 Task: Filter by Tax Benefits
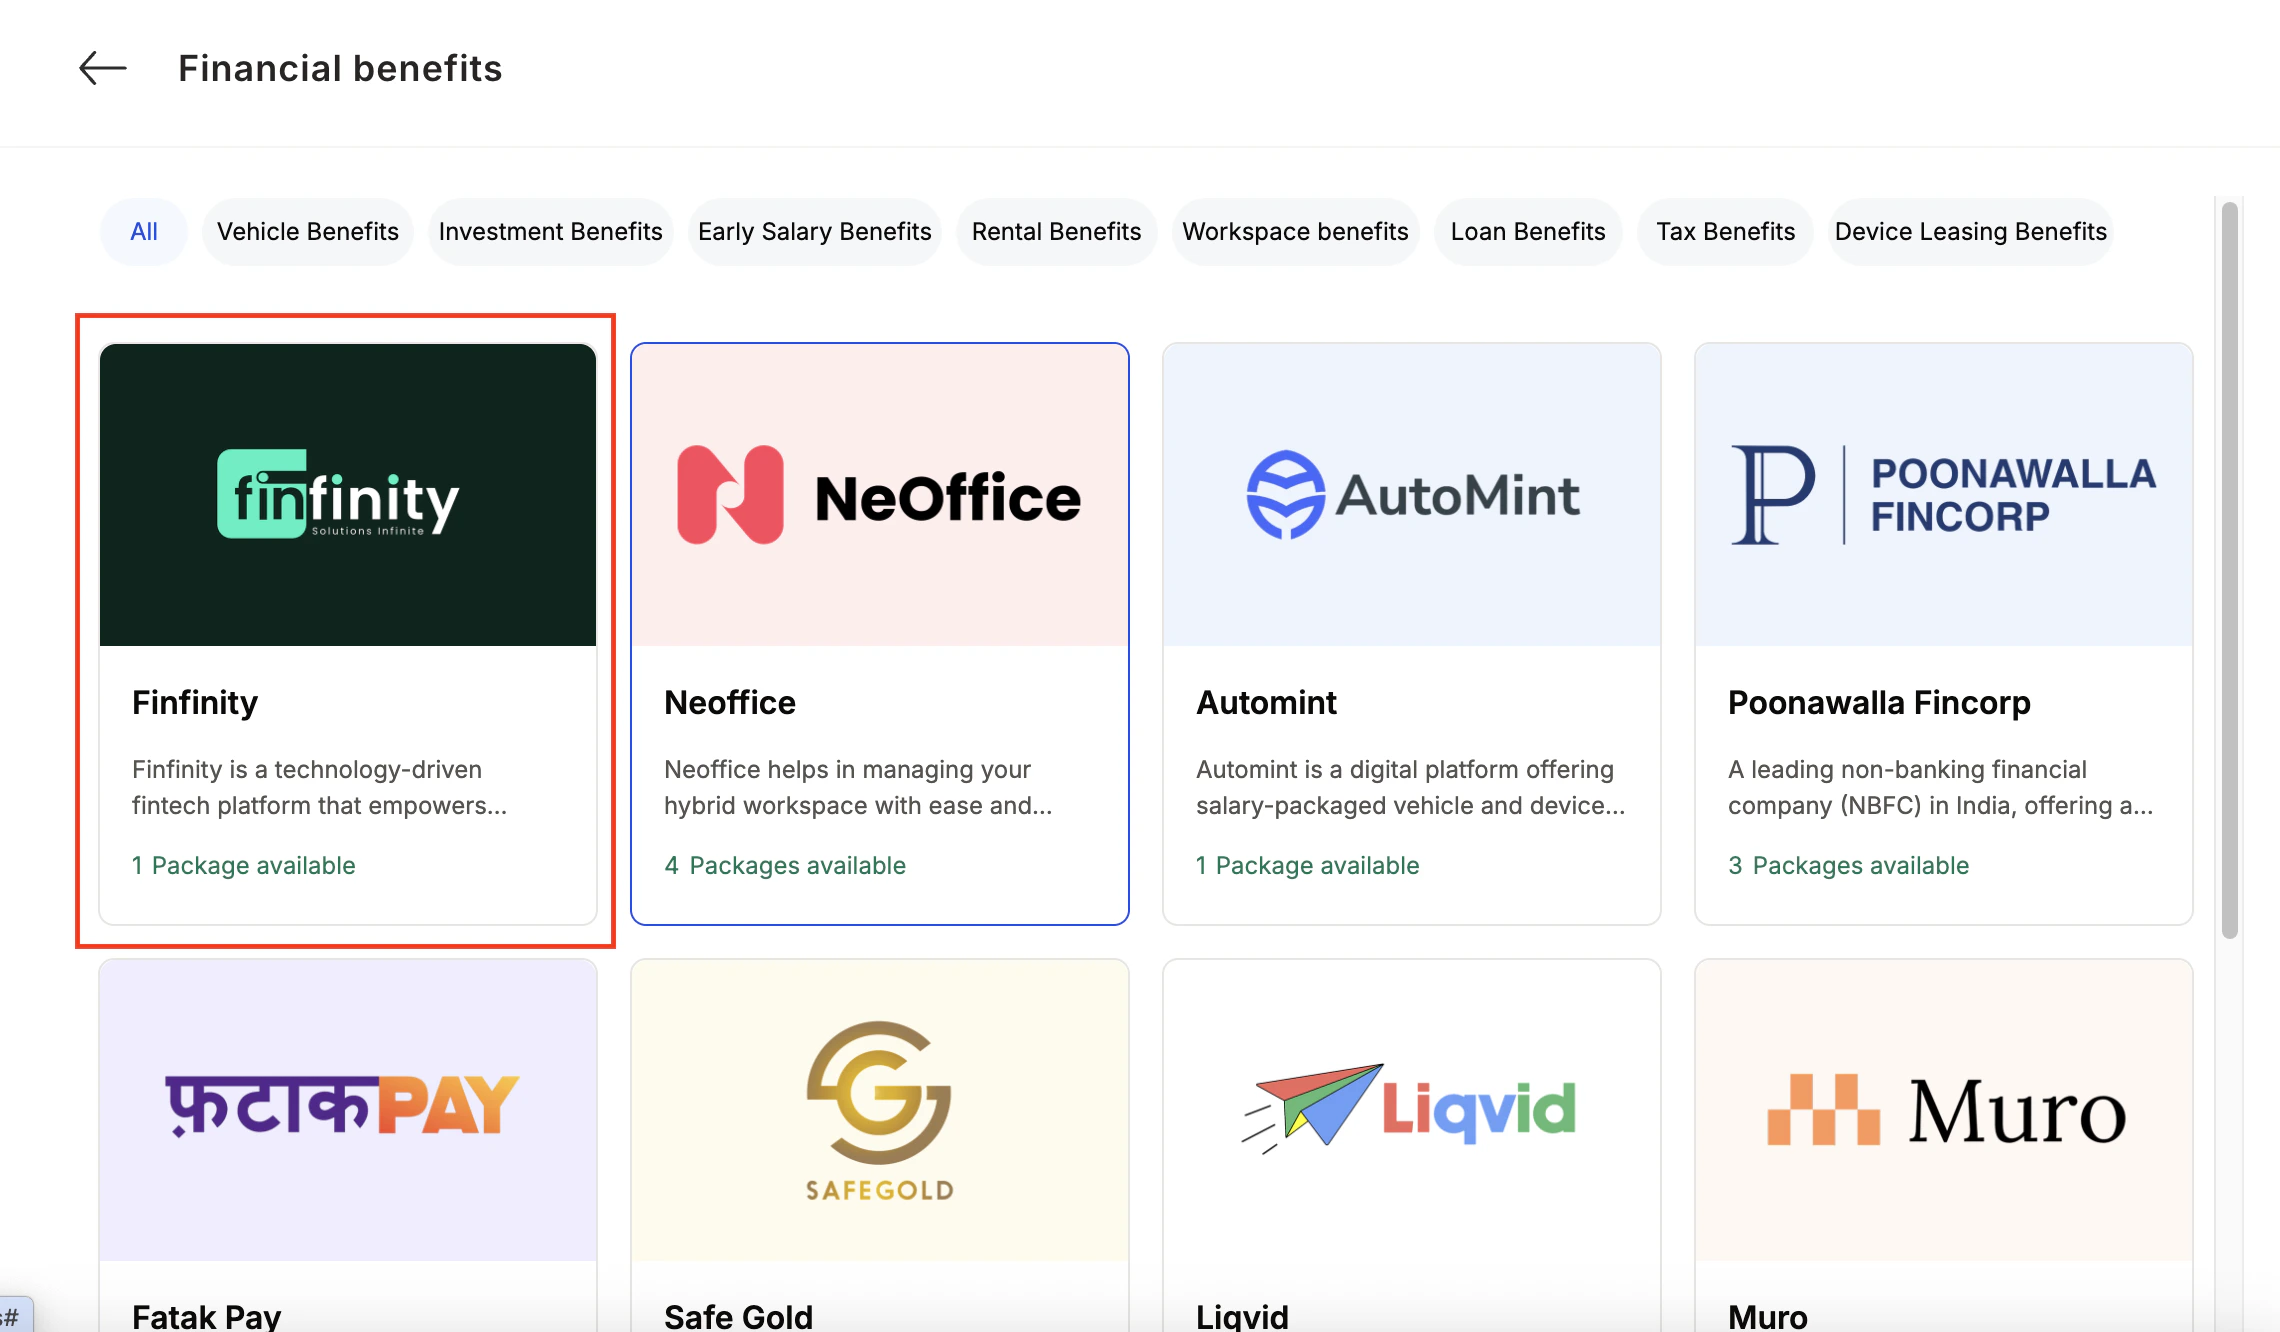[1726, 232]
